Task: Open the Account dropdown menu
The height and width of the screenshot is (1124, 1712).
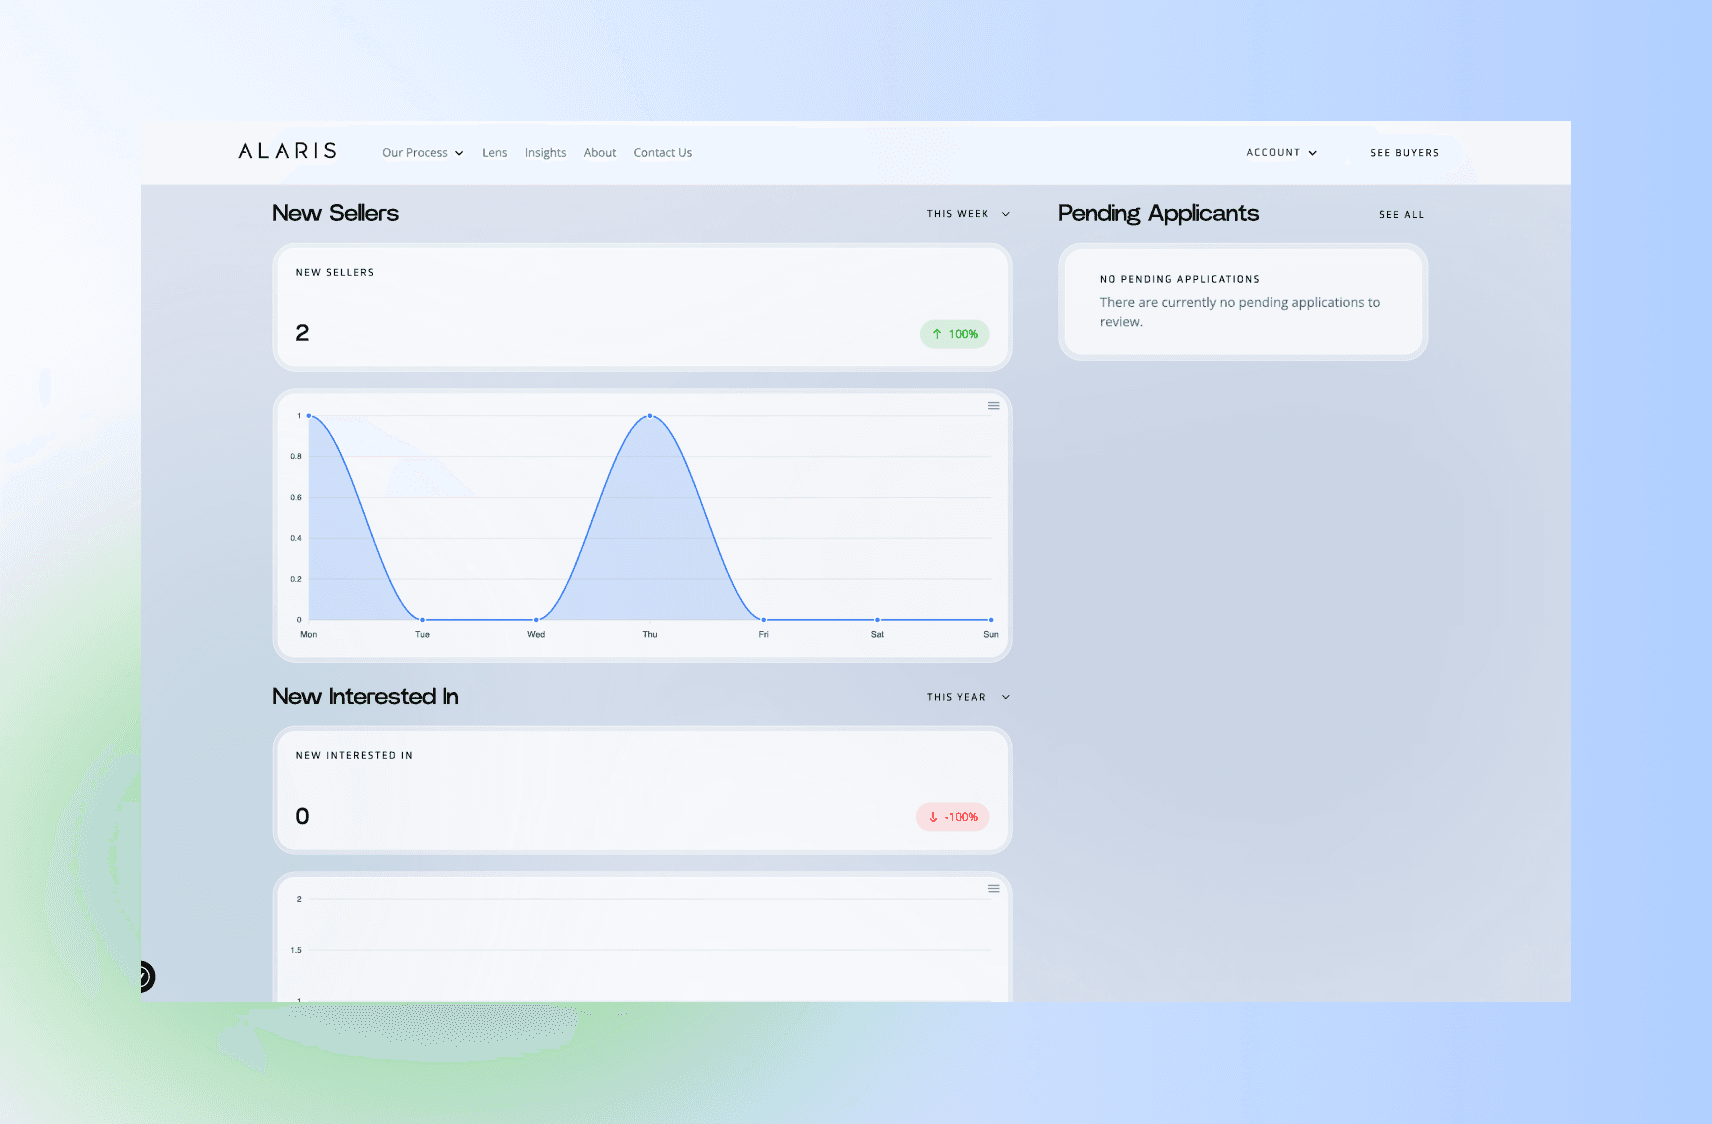Action: [1281, 153]
